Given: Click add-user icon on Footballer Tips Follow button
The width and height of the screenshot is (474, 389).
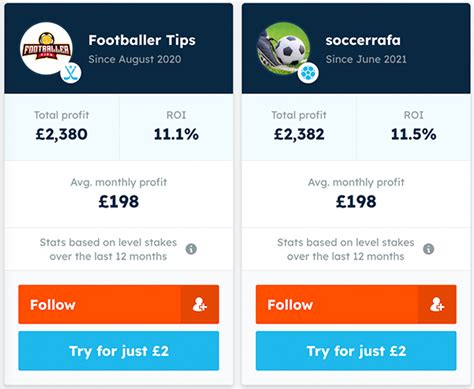Looking at the screenshot, I should tap(200, 304).
